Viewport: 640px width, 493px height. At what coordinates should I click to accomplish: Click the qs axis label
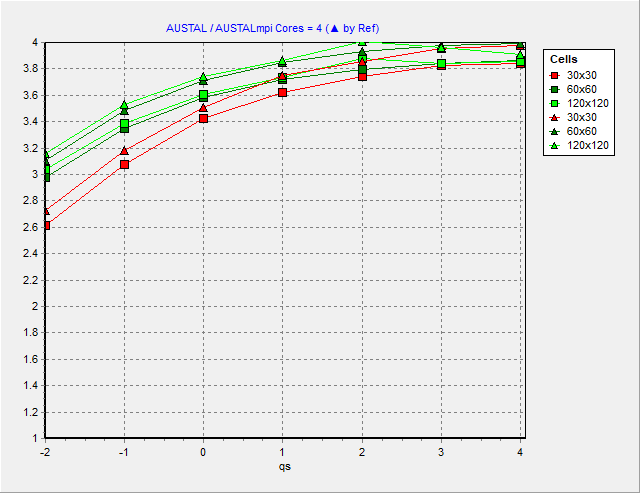(x=284, y=466)
